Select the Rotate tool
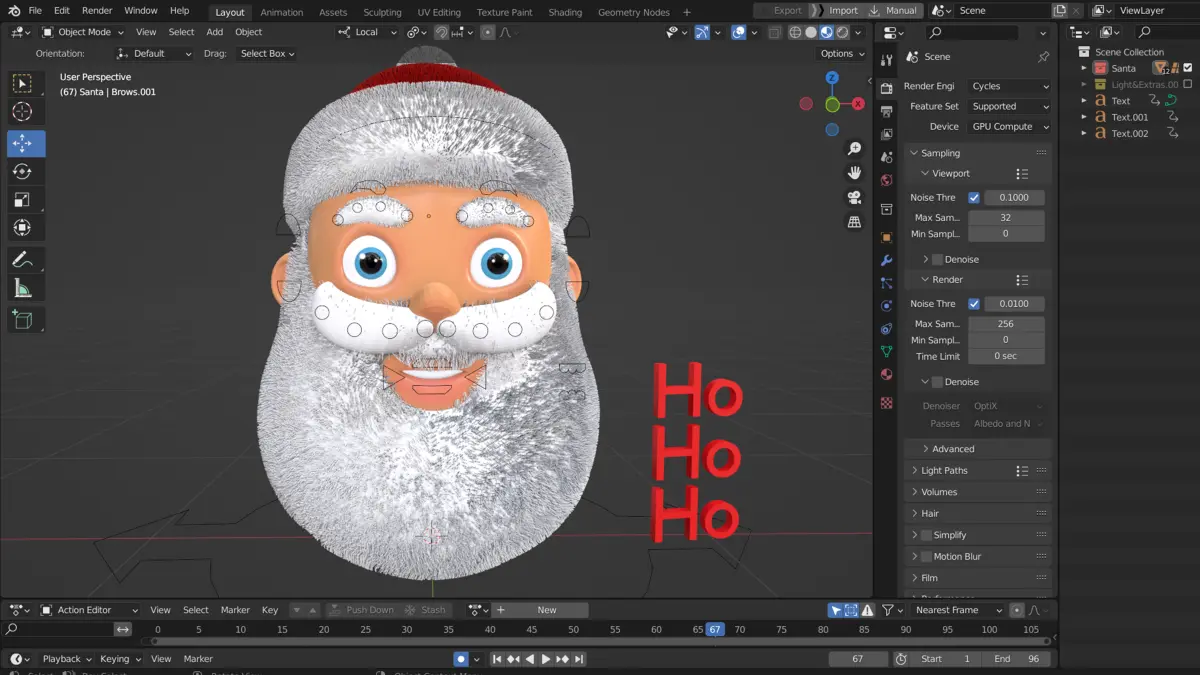The height and width of the screenshot is (675, 1200). (22, 171)
